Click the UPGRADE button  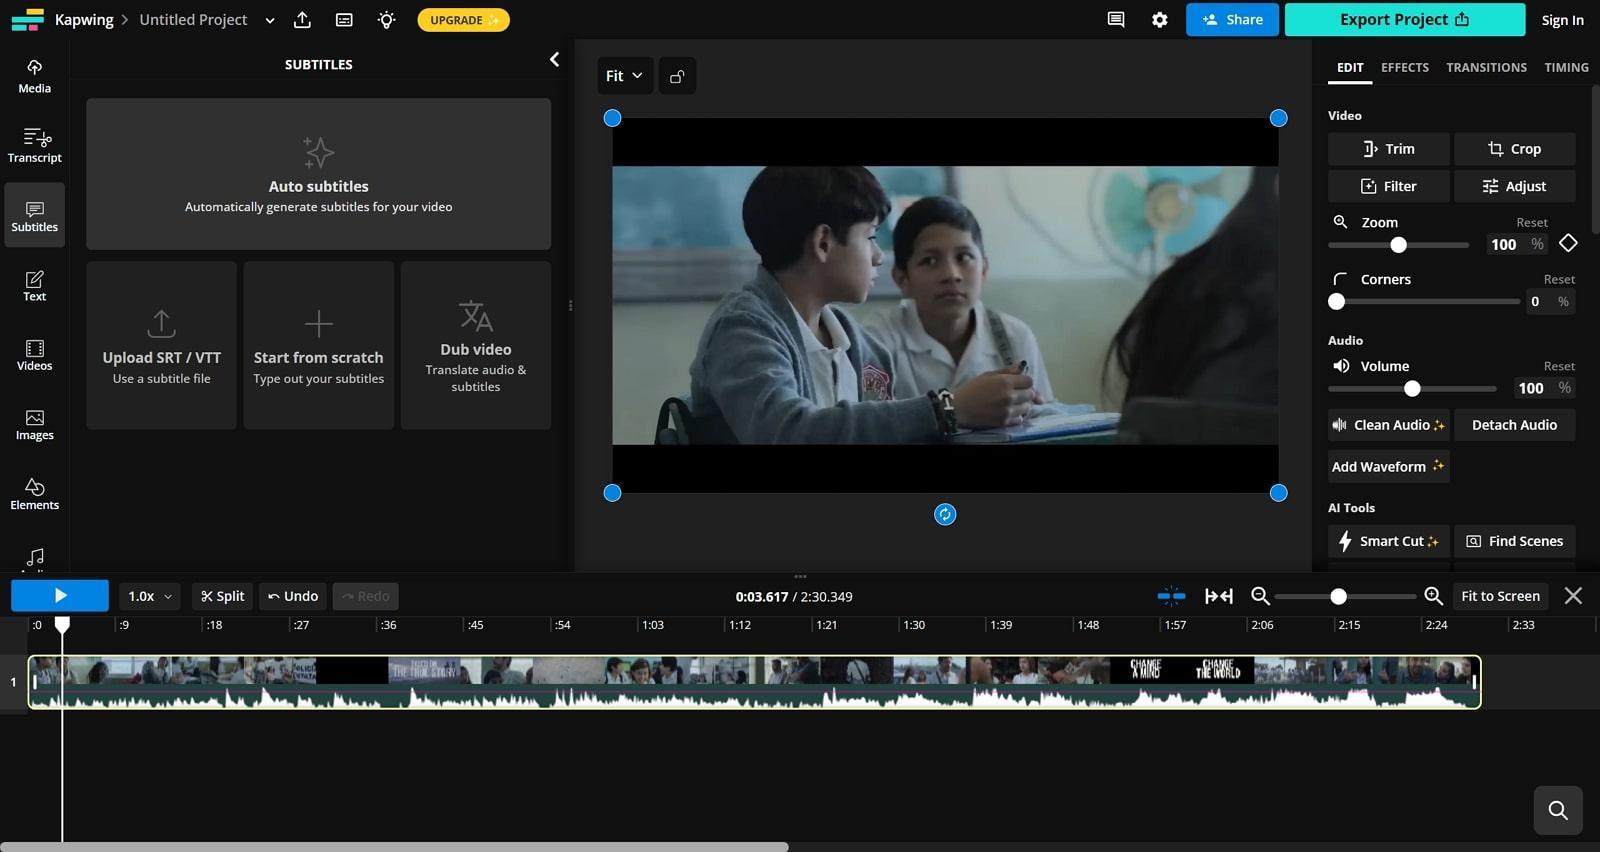click(463, 20)
